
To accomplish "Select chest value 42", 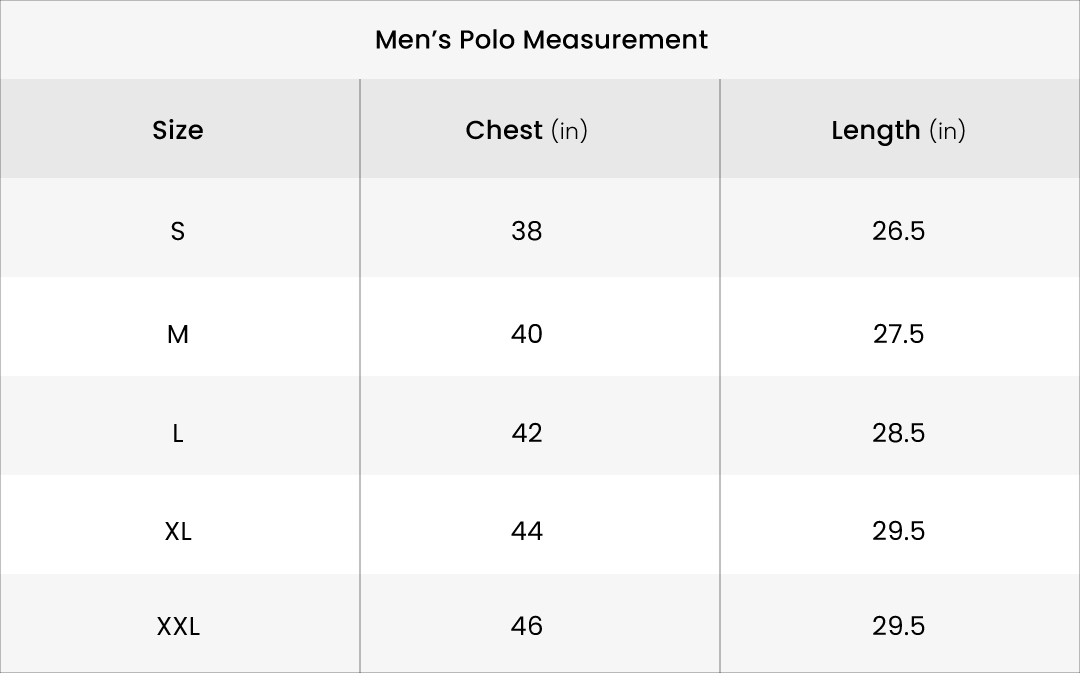I will point(526,433).
